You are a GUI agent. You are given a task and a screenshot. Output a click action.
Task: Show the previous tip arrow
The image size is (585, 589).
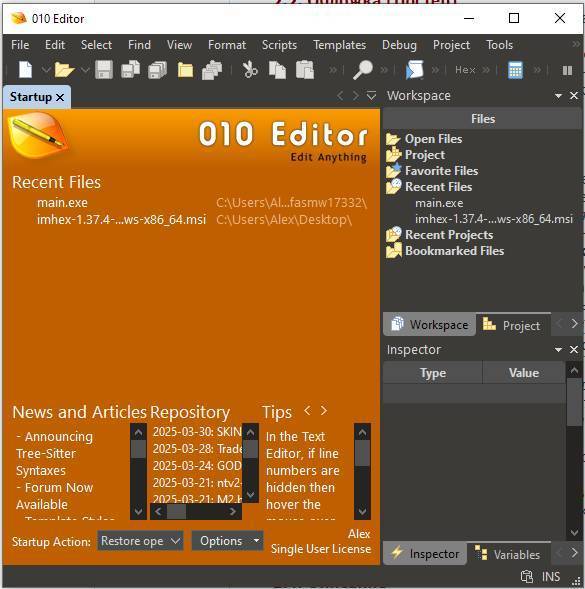[x=307, y=411]
